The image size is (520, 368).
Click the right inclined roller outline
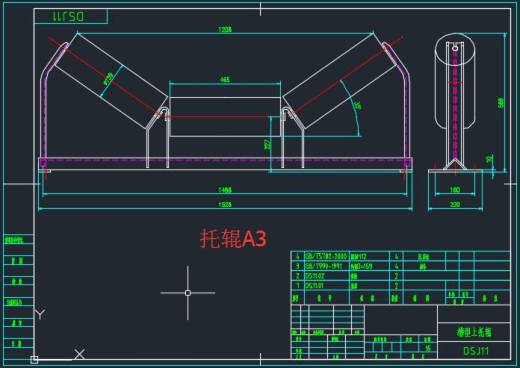(339, 81)
